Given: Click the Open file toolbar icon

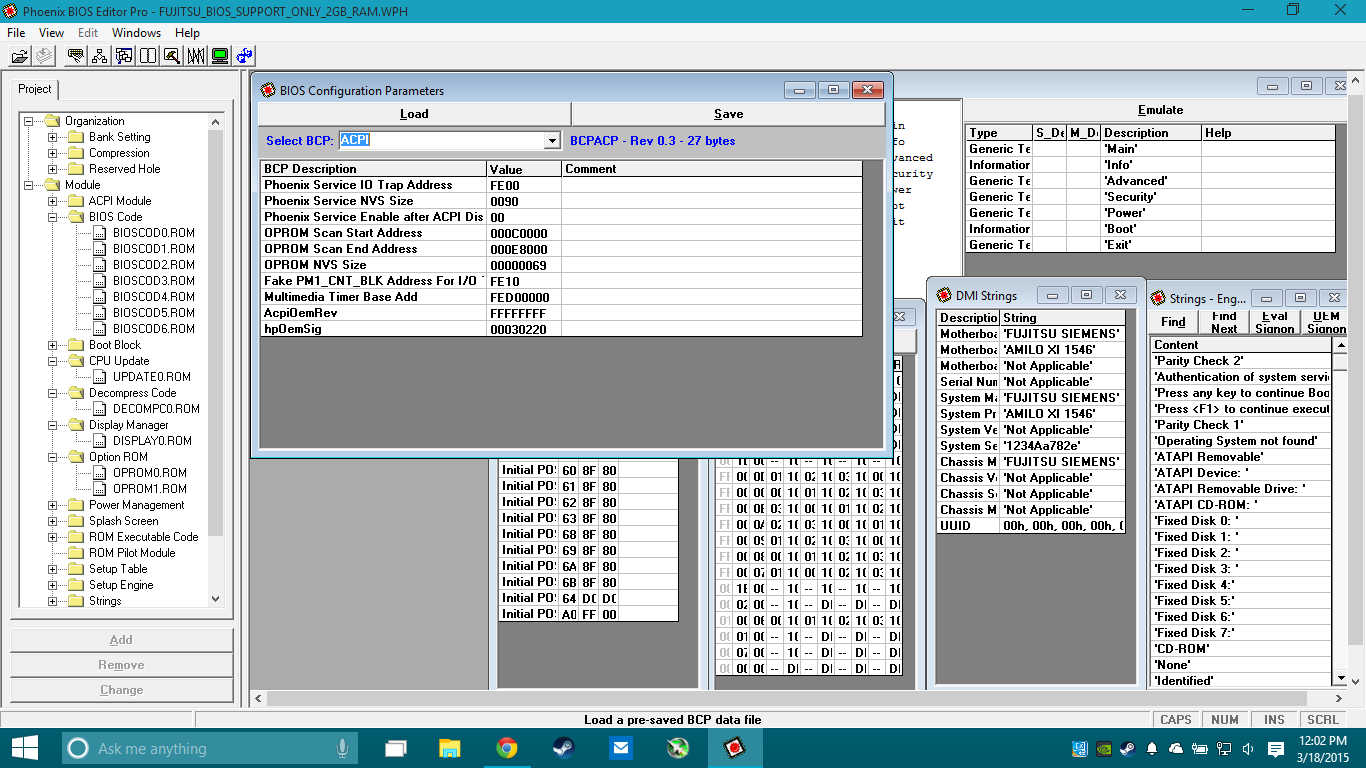Looking at the screenshot, I should point(19,56).
